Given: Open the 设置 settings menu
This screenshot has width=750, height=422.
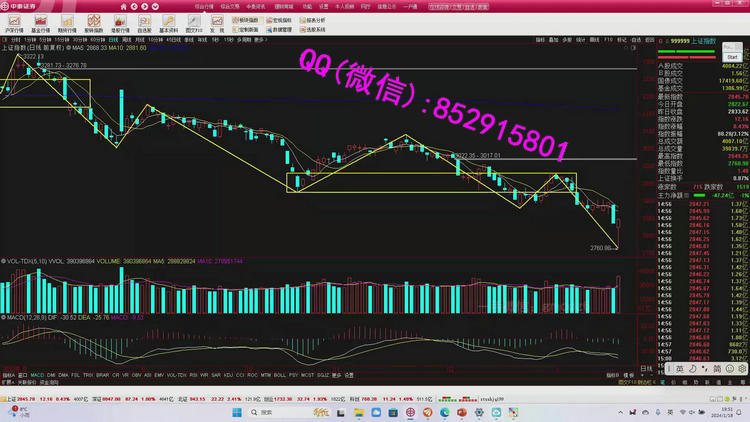Looking at the screenshot, I should tap(322, 6).
